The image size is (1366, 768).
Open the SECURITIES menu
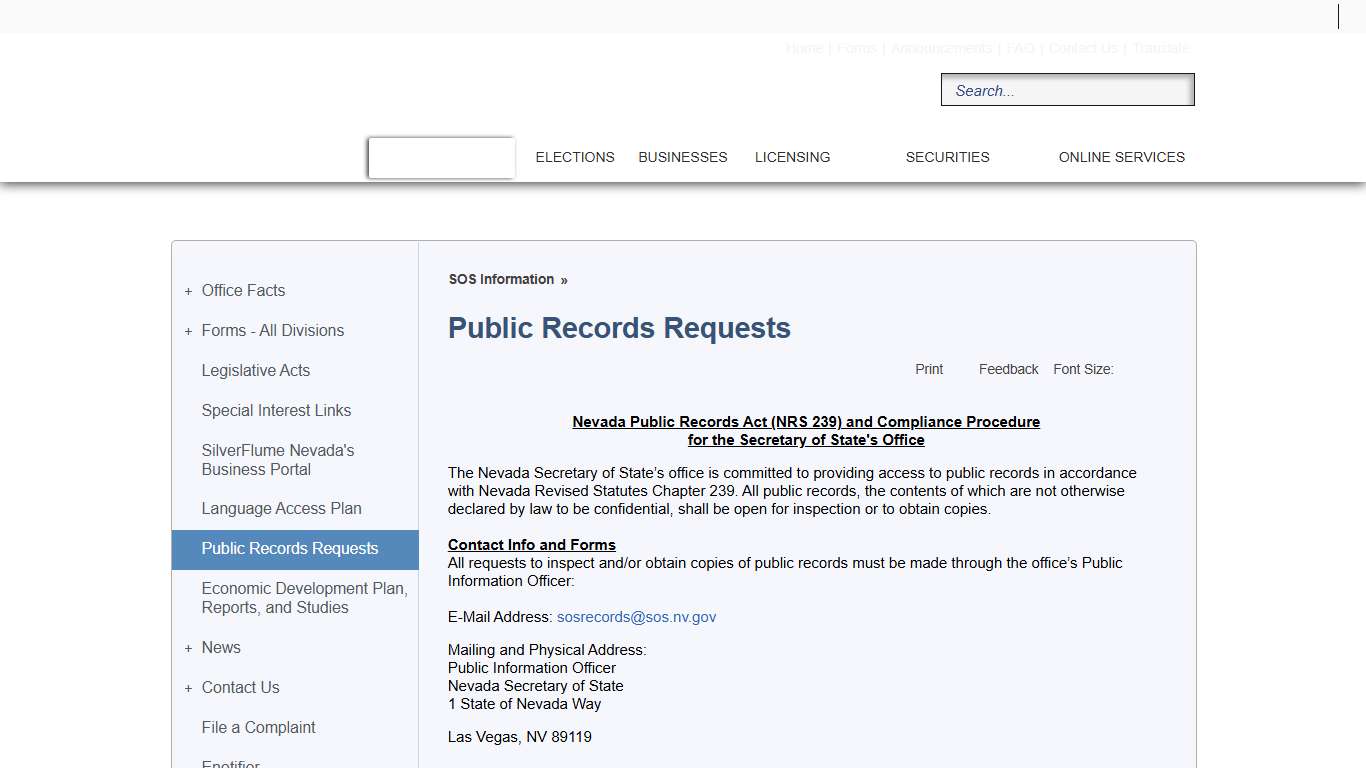pos(947,157)
